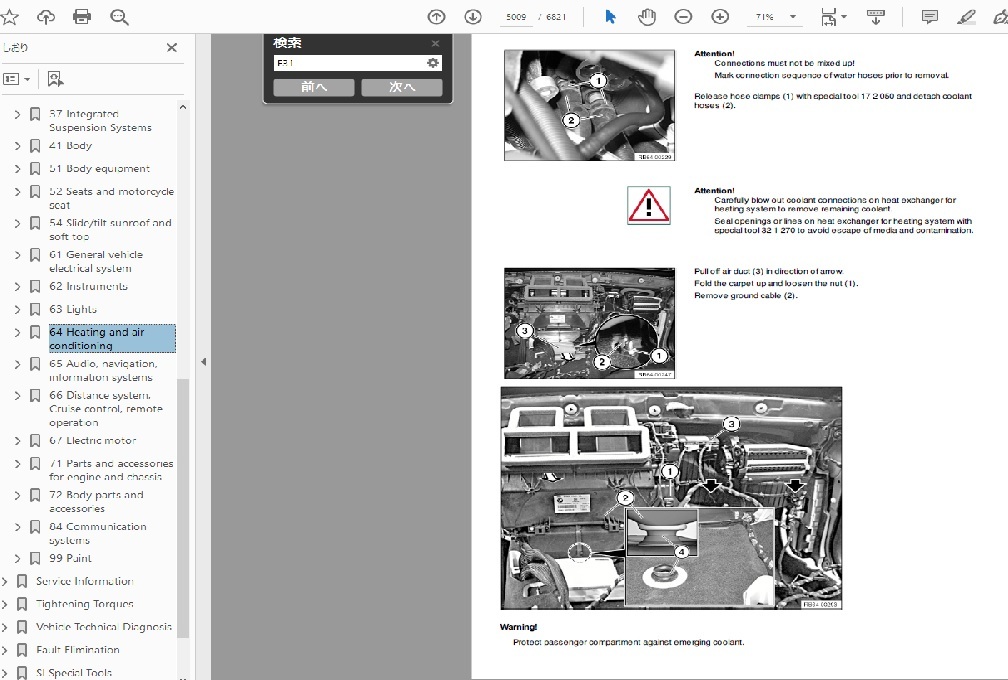
Task: Open the page fit options tool
Action: (x=833, y=17)
